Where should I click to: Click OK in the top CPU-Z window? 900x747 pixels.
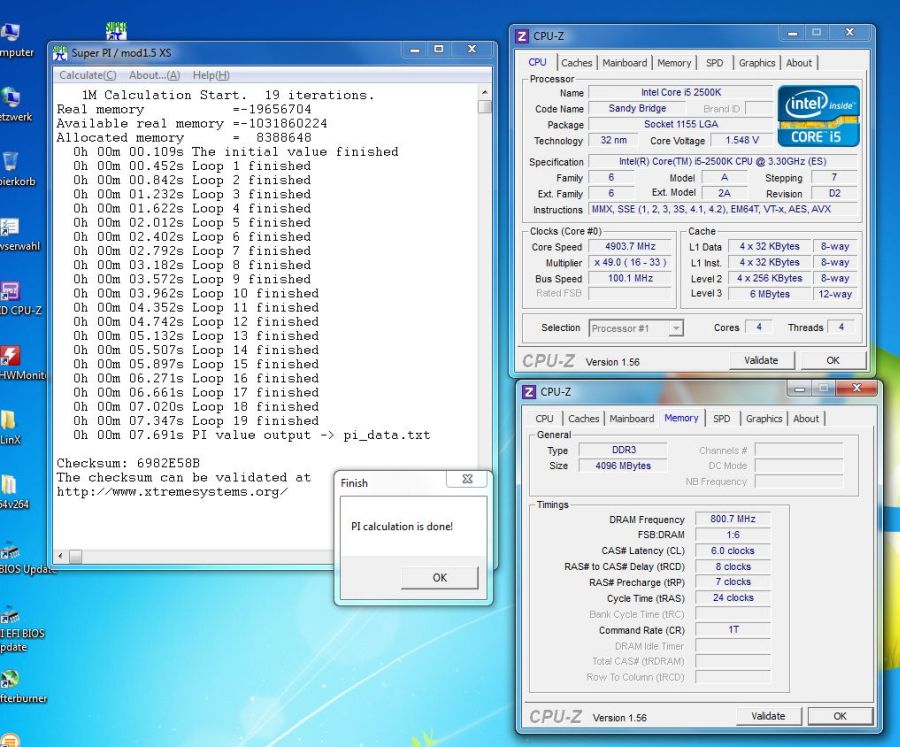click(x=833, y=361)
